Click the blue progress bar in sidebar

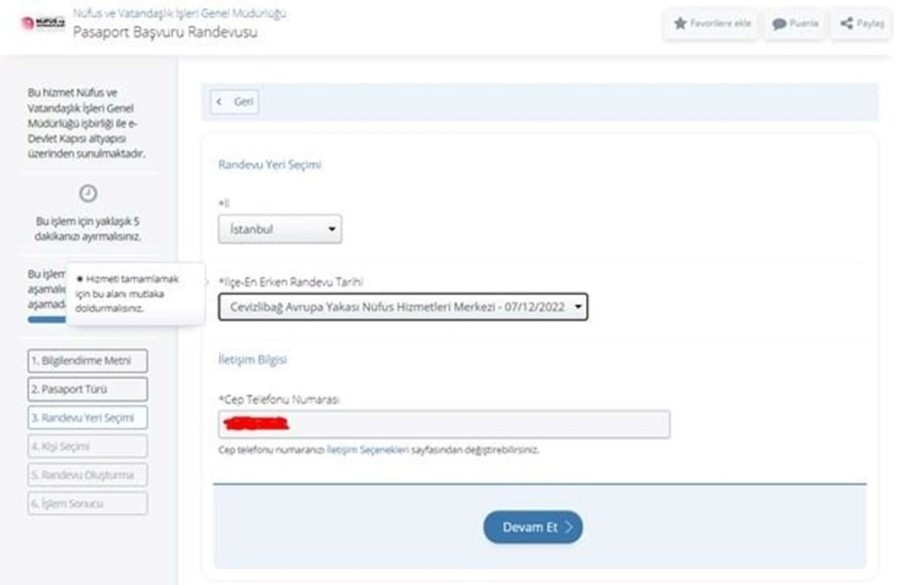pyautogui.click(x=47, y=320)
